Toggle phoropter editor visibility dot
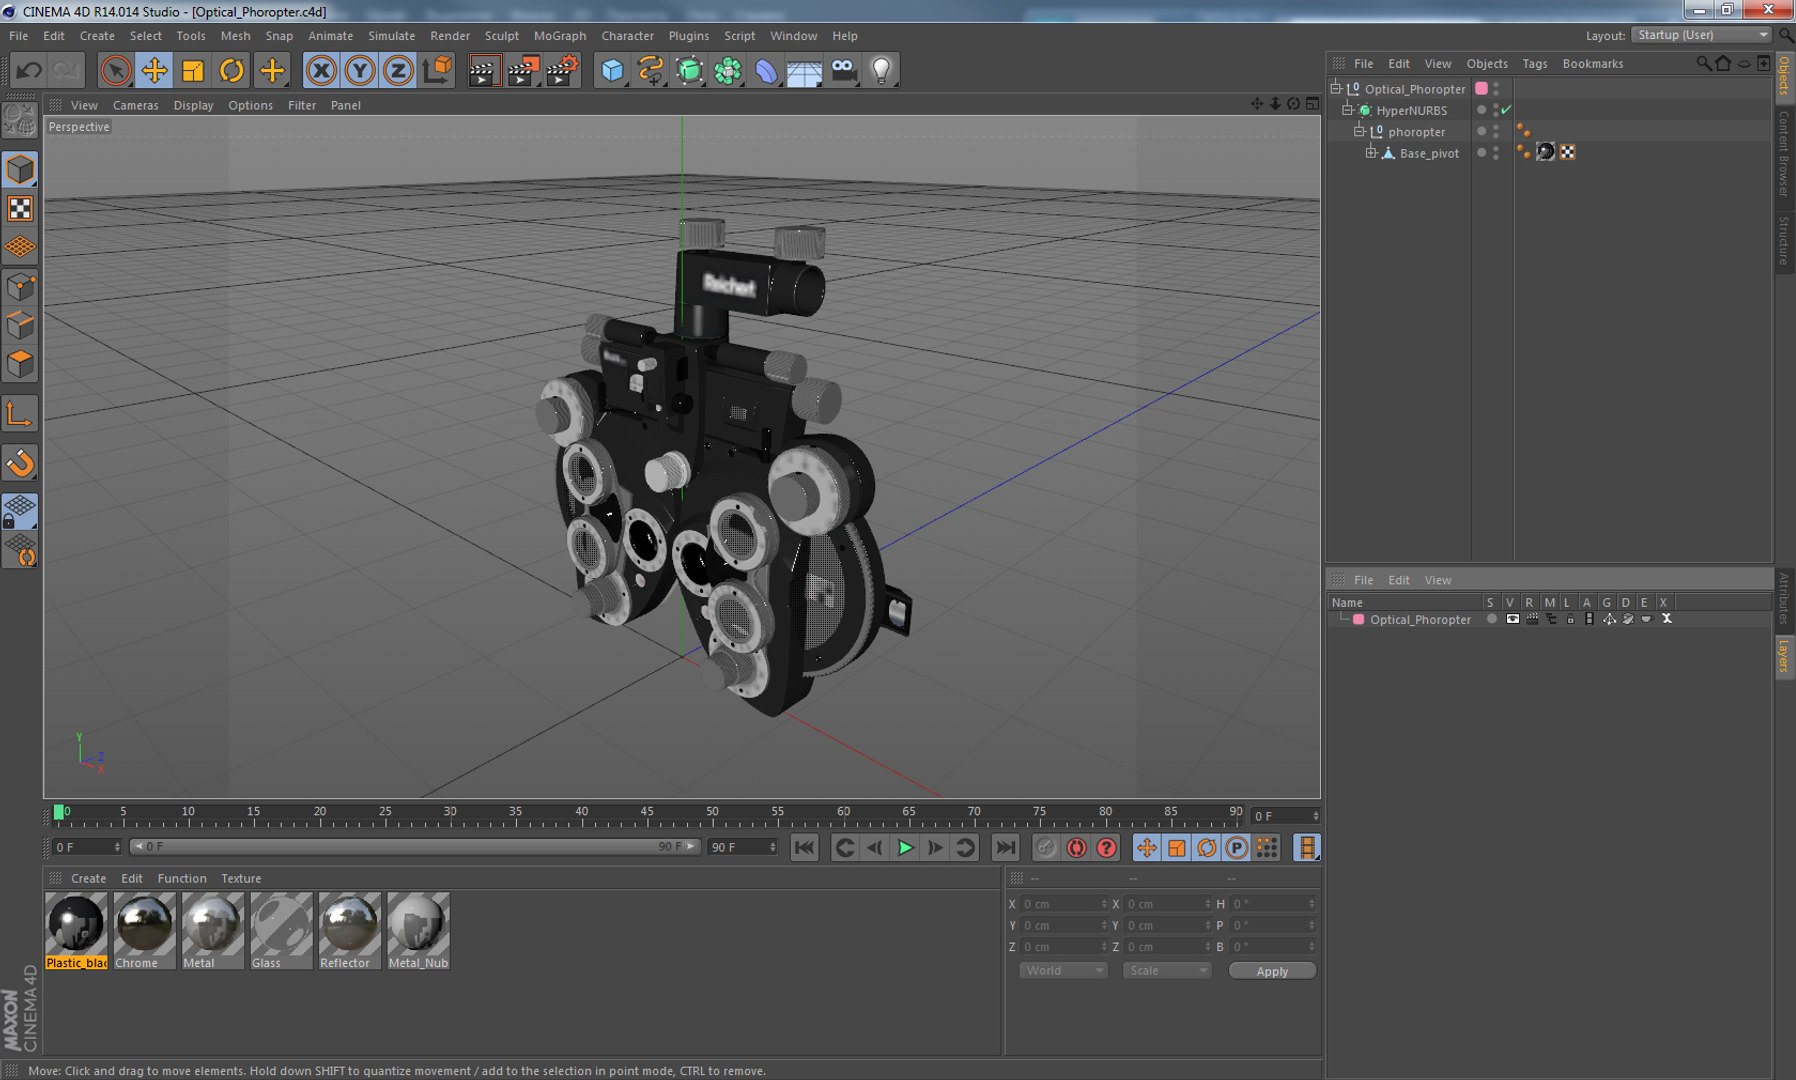 click(1496, 127)
